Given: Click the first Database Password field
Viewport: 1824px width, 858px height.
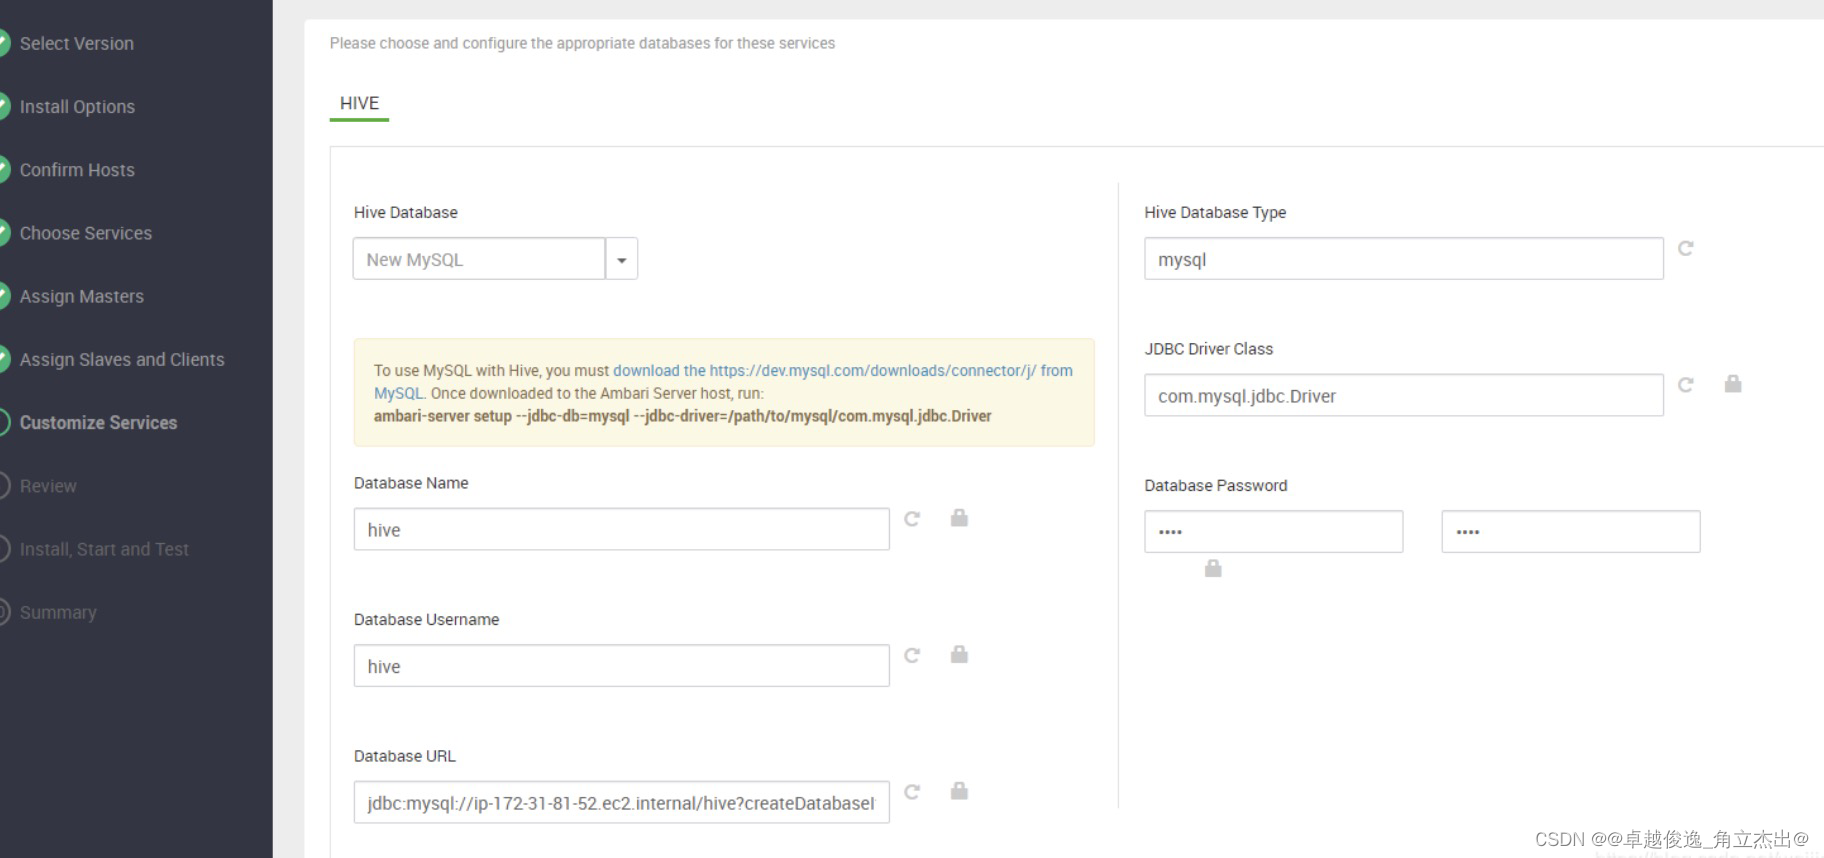Looking at the screenshot, I should [x=1274, y=531].
